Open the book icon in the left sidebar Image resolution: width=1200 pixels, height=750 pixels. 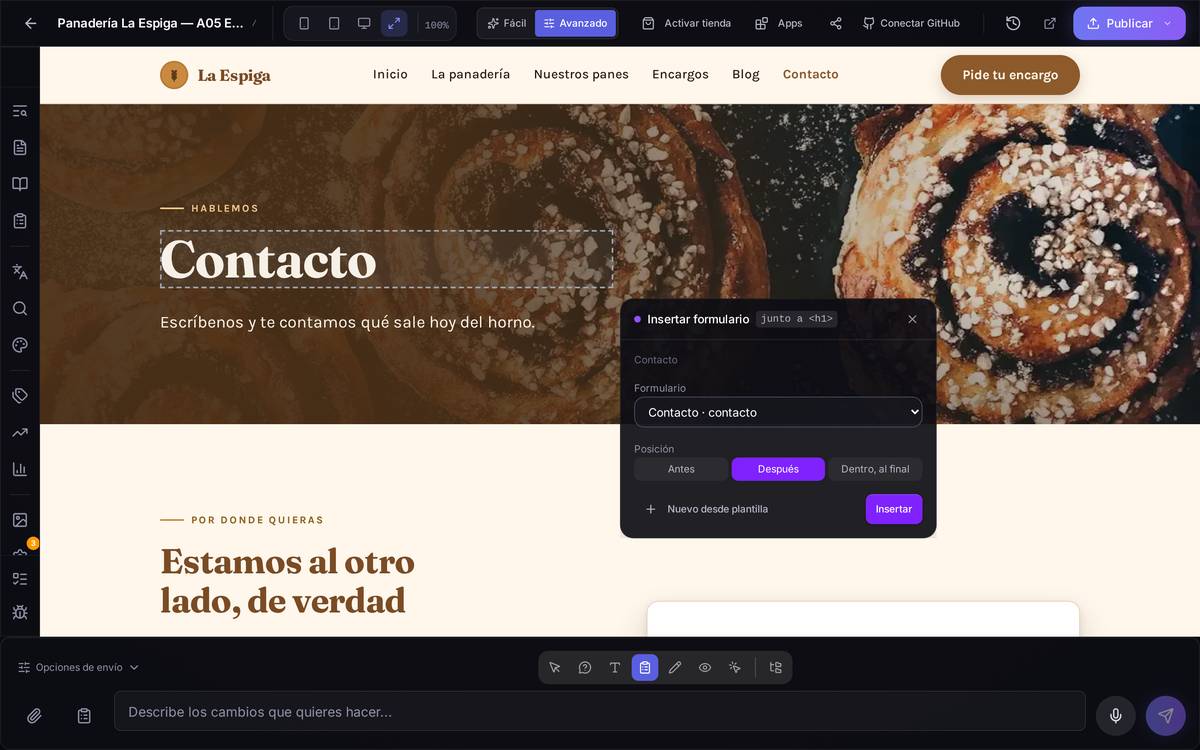20,184
